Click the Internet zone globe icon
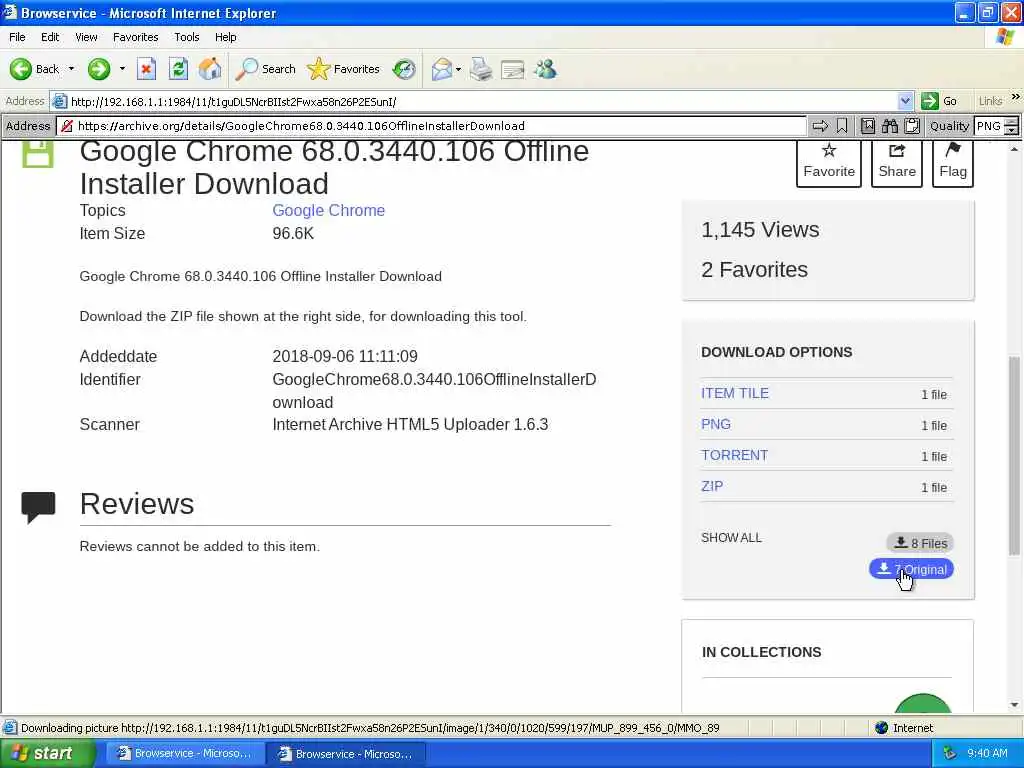1024x768 pixels. 882,728
